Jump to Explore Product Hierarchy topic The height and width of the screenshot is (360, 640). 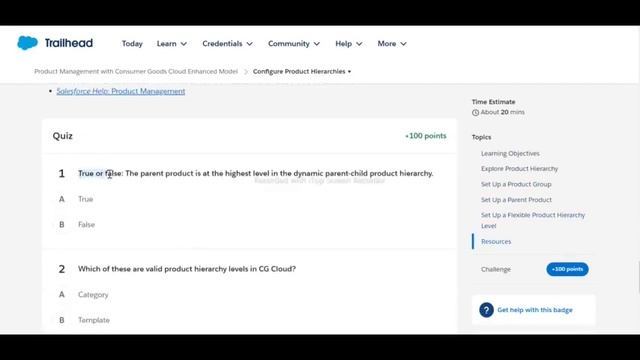click(x=519, y=169)
